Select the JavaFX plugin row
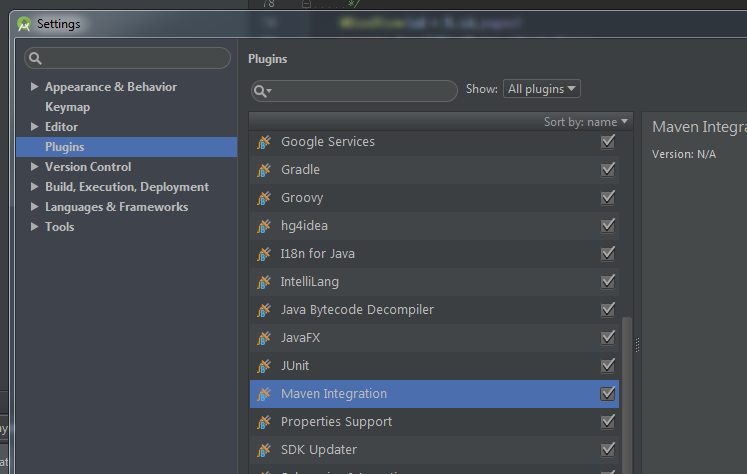Image resolution: width=747 pixels, height=474 pixels. pyautogui.click(x=434, y=338)
